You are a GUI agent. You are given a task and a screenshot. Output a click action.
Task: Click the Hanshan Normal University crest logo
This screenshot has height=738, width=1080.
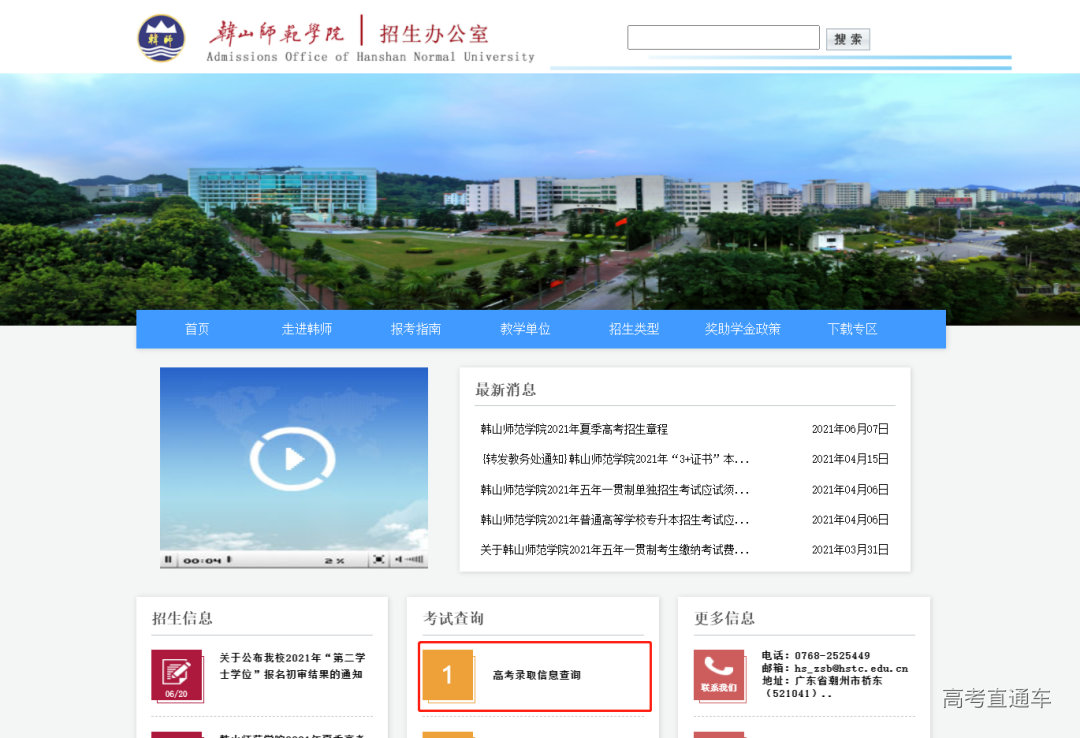[x=163, y=36]
